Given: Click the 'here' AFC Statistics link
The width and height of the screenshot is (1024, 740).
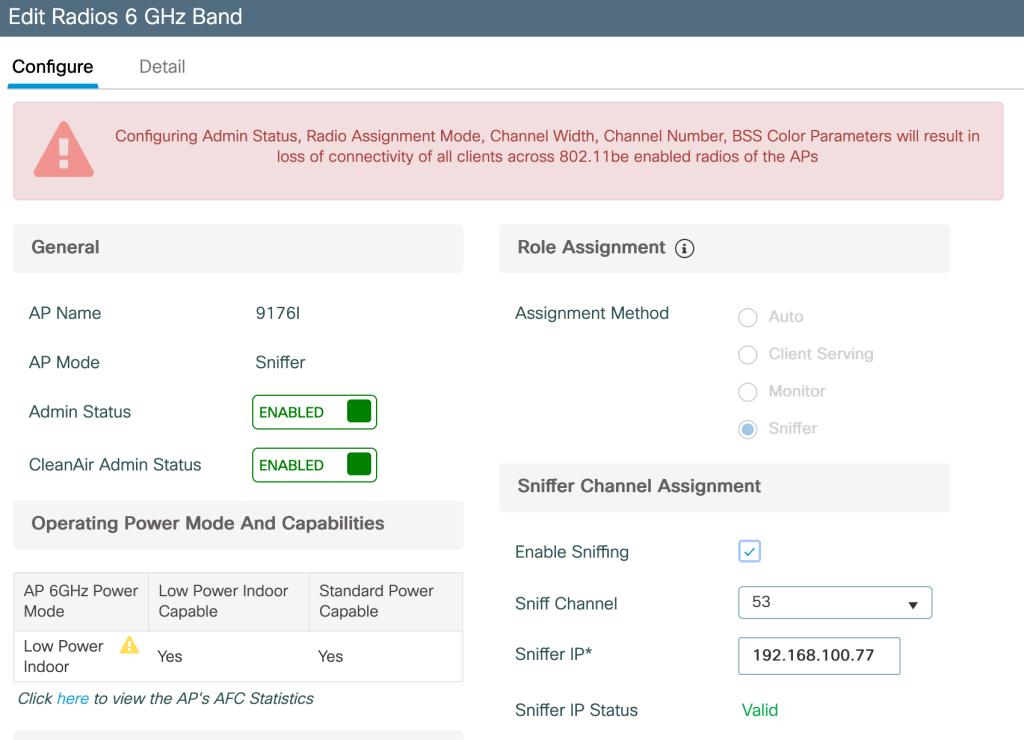Looking at the screenshot, I should pos(73,699).
